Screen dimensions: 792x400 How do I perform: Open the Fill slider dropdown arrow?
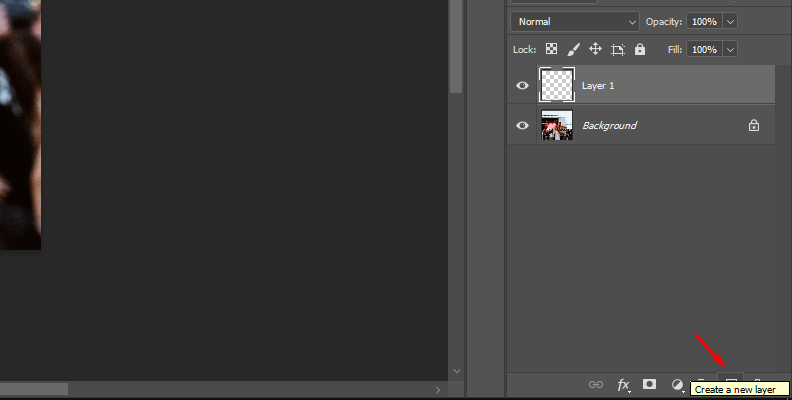730,49
